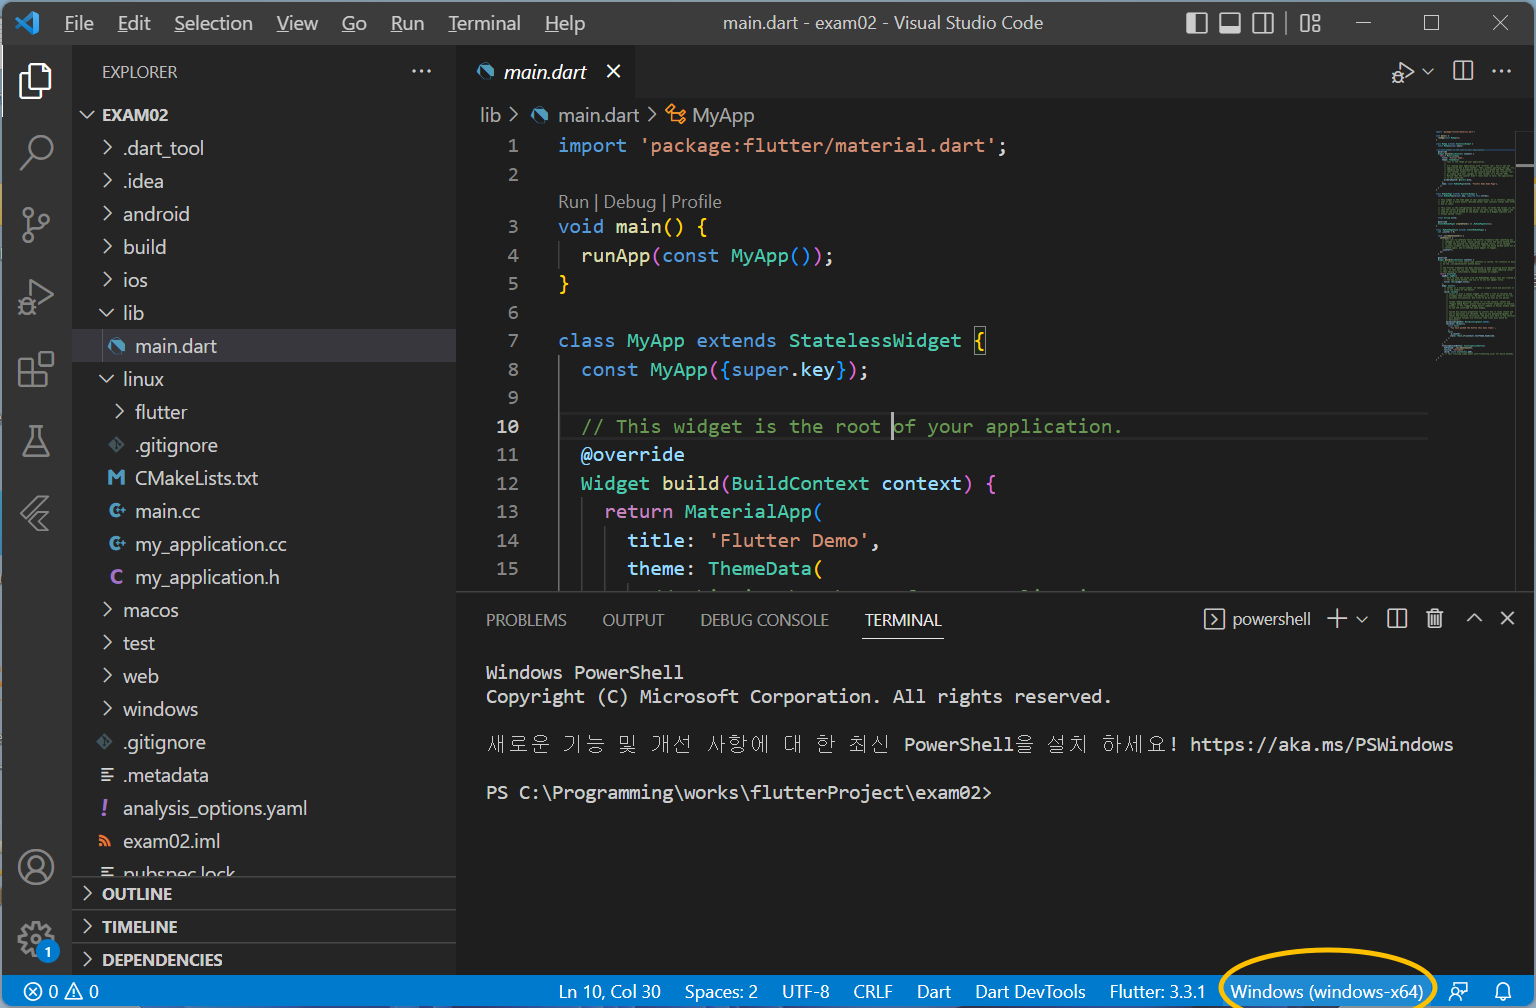Open Run and Debug view
This screenshot has width=1536, height=1008.
[36, 297]
